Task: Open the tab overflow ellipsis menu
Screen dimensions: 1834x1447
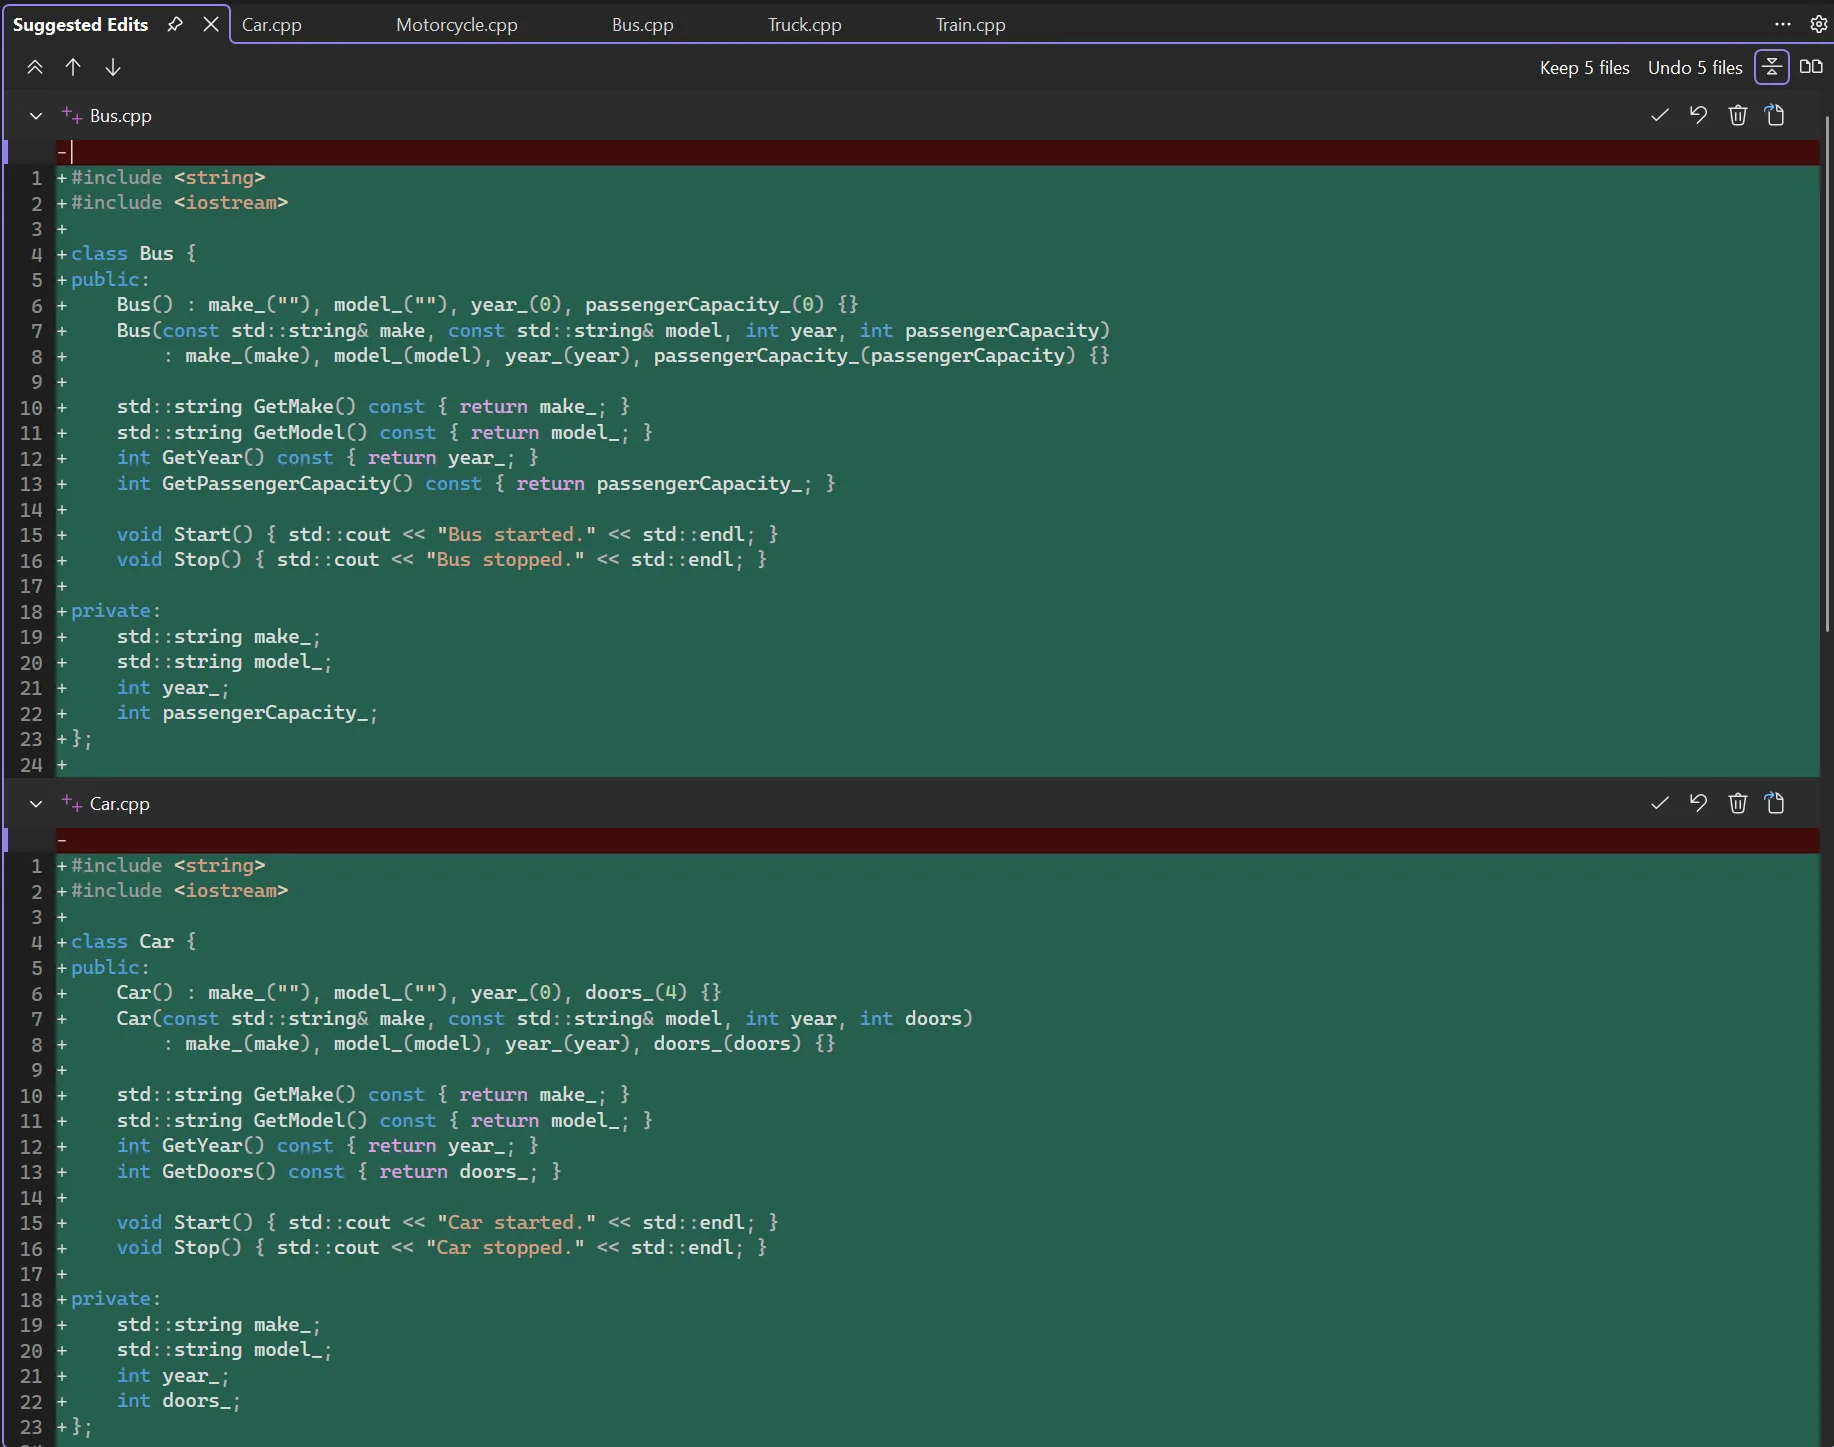Action: 1783,24
